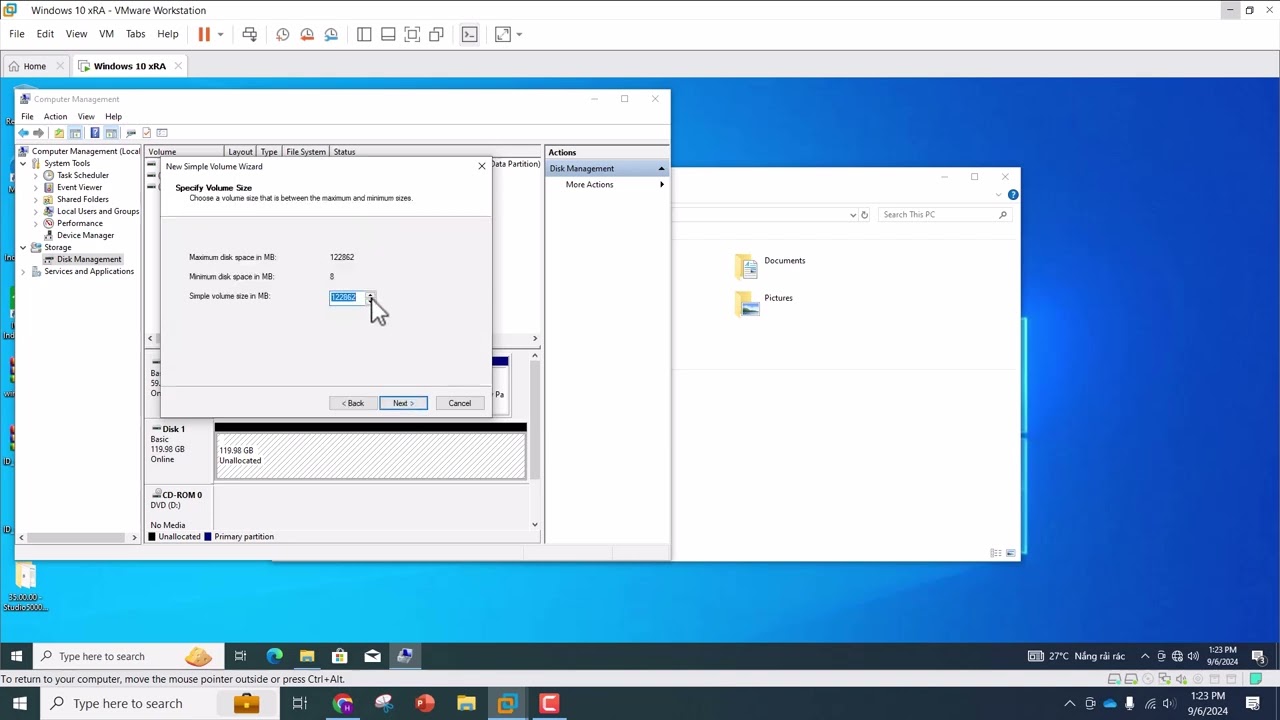1280x720 pixels.
Task: Expand Local Users and Groups node
Action: pyautogui.click(x=36, y=211)
